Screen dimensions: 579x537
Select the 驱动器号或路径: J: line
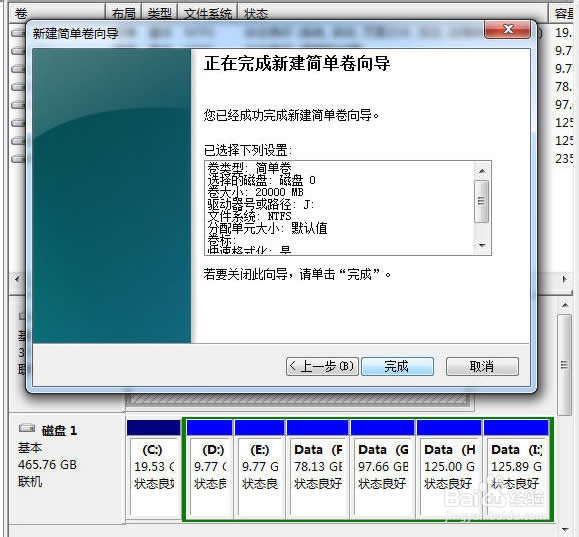pos(260,204)
